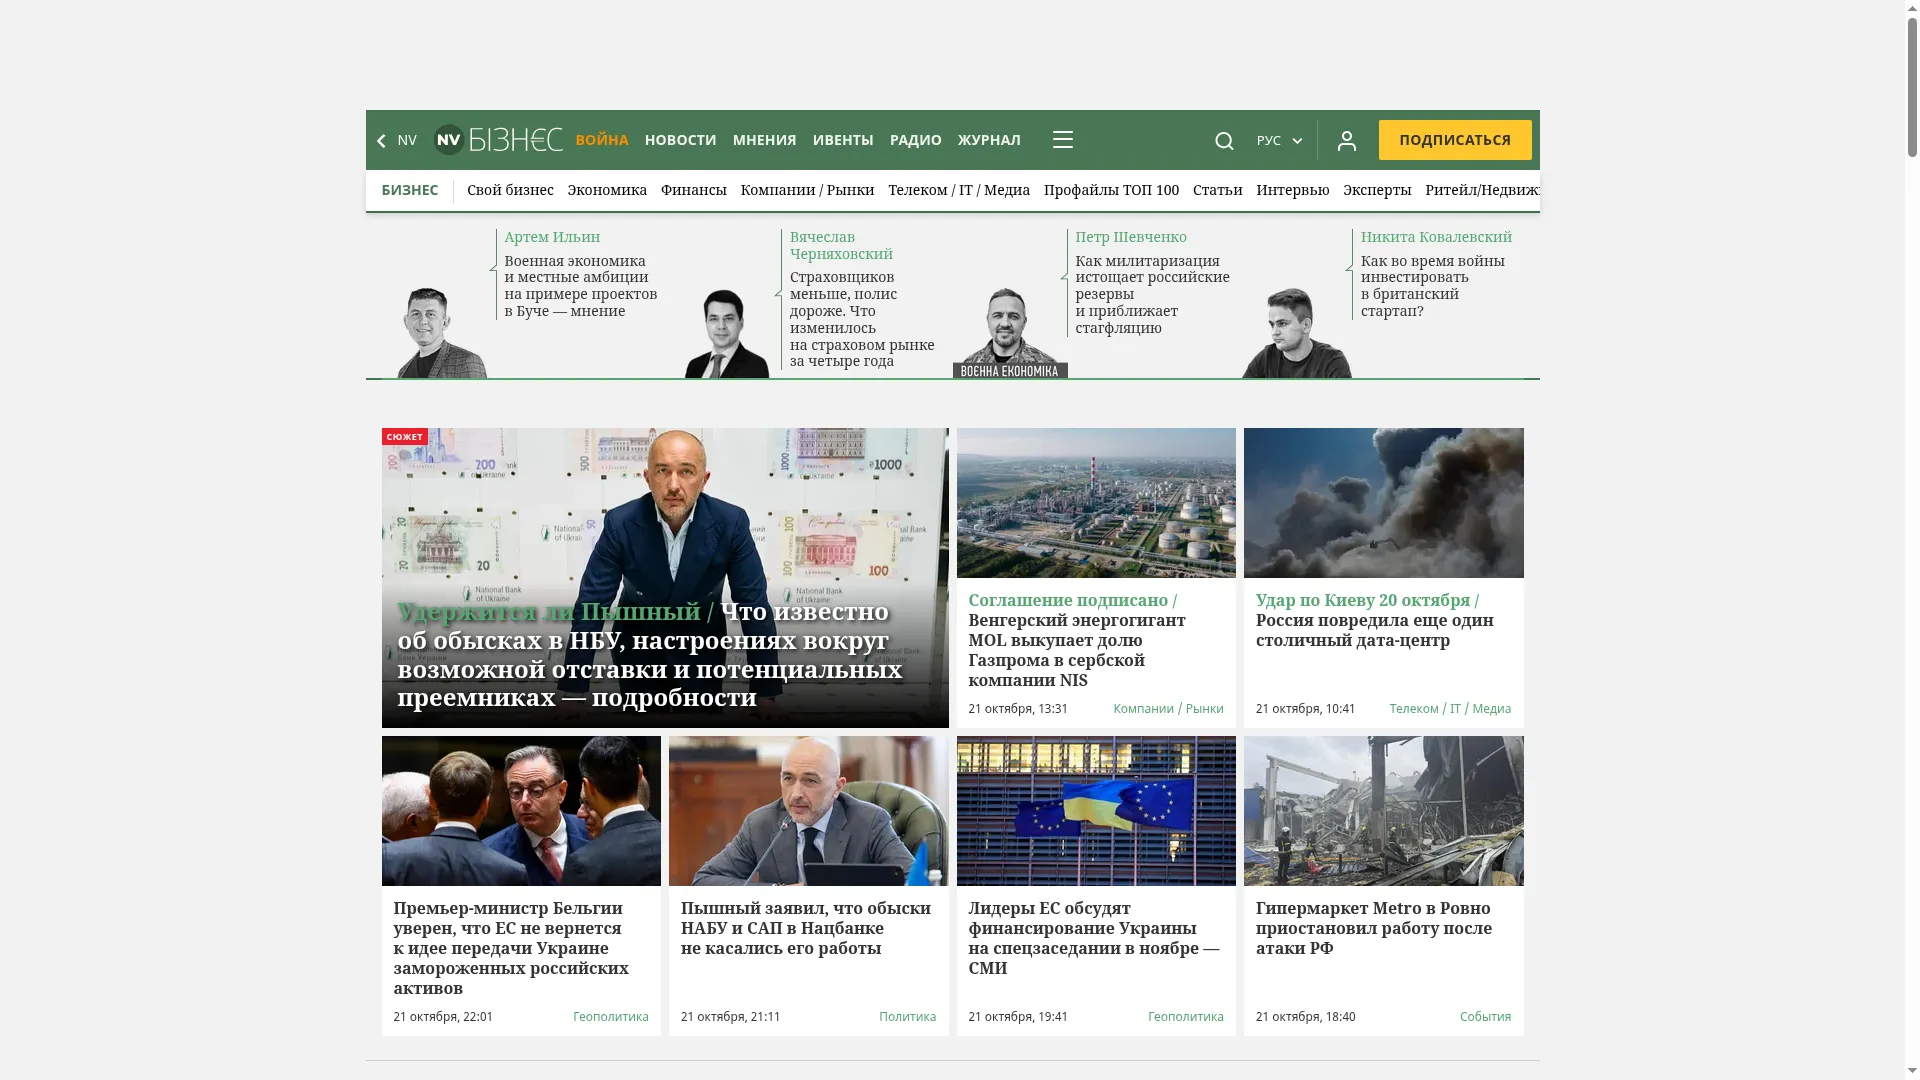This screenshot has width=1920, height=1080.
Task: Select Компании / Рынки category
Action: (x=807, y=190)
